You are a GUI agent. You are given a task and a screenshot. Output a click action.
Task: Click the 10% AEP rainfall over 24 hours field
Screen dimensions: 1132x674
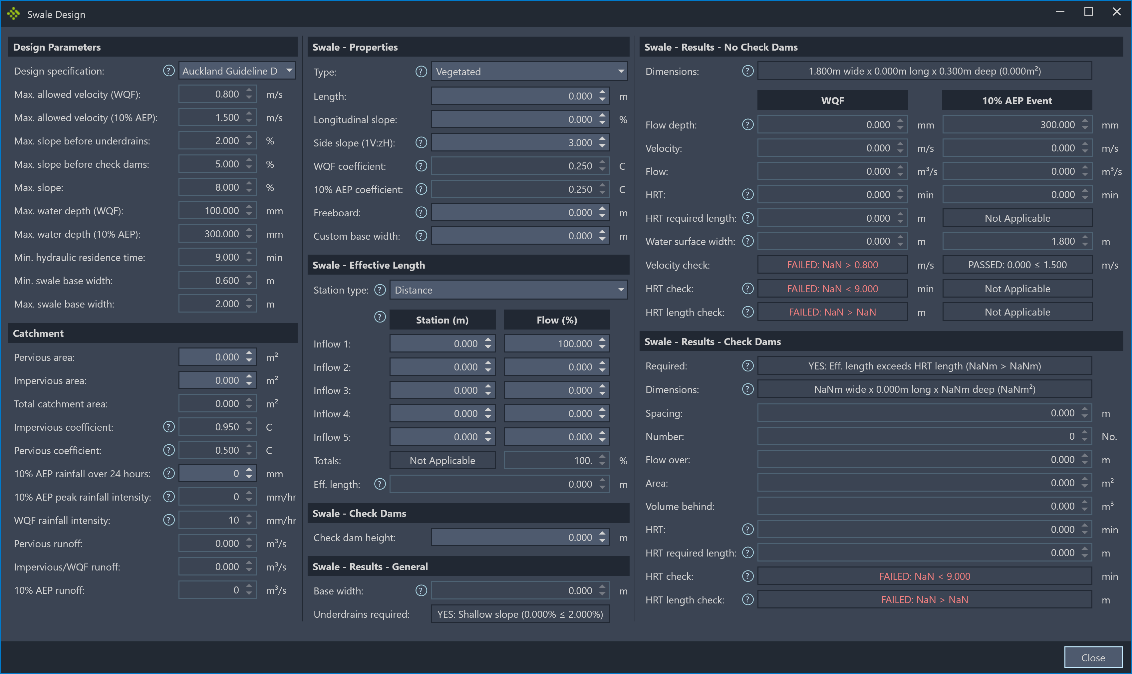tap(217, 473)
